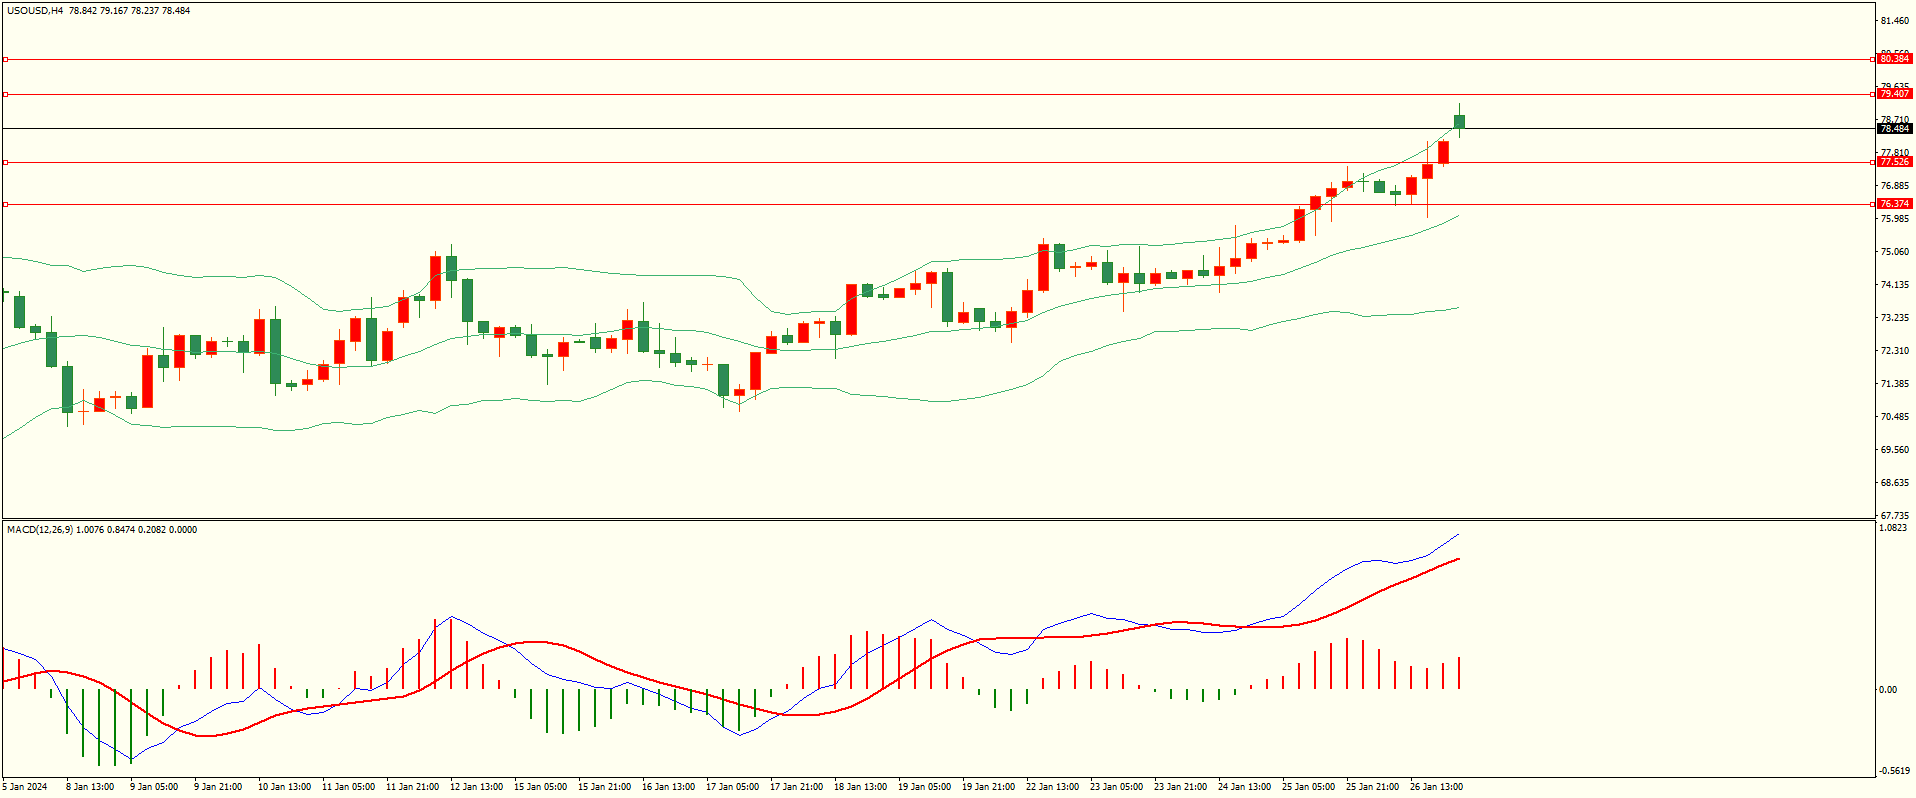The height and width of the screenshot is (798, 1916).
Task: Click the 19 Jan 05:00 time label
Action: pos(924,787)
